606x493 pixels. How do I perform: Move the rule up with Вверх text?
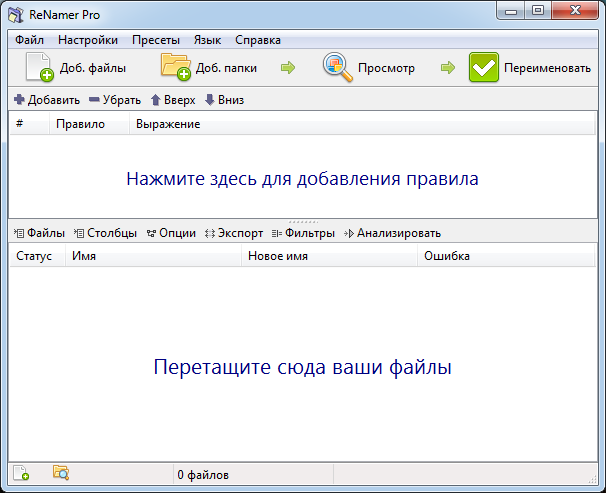(180, 100)
